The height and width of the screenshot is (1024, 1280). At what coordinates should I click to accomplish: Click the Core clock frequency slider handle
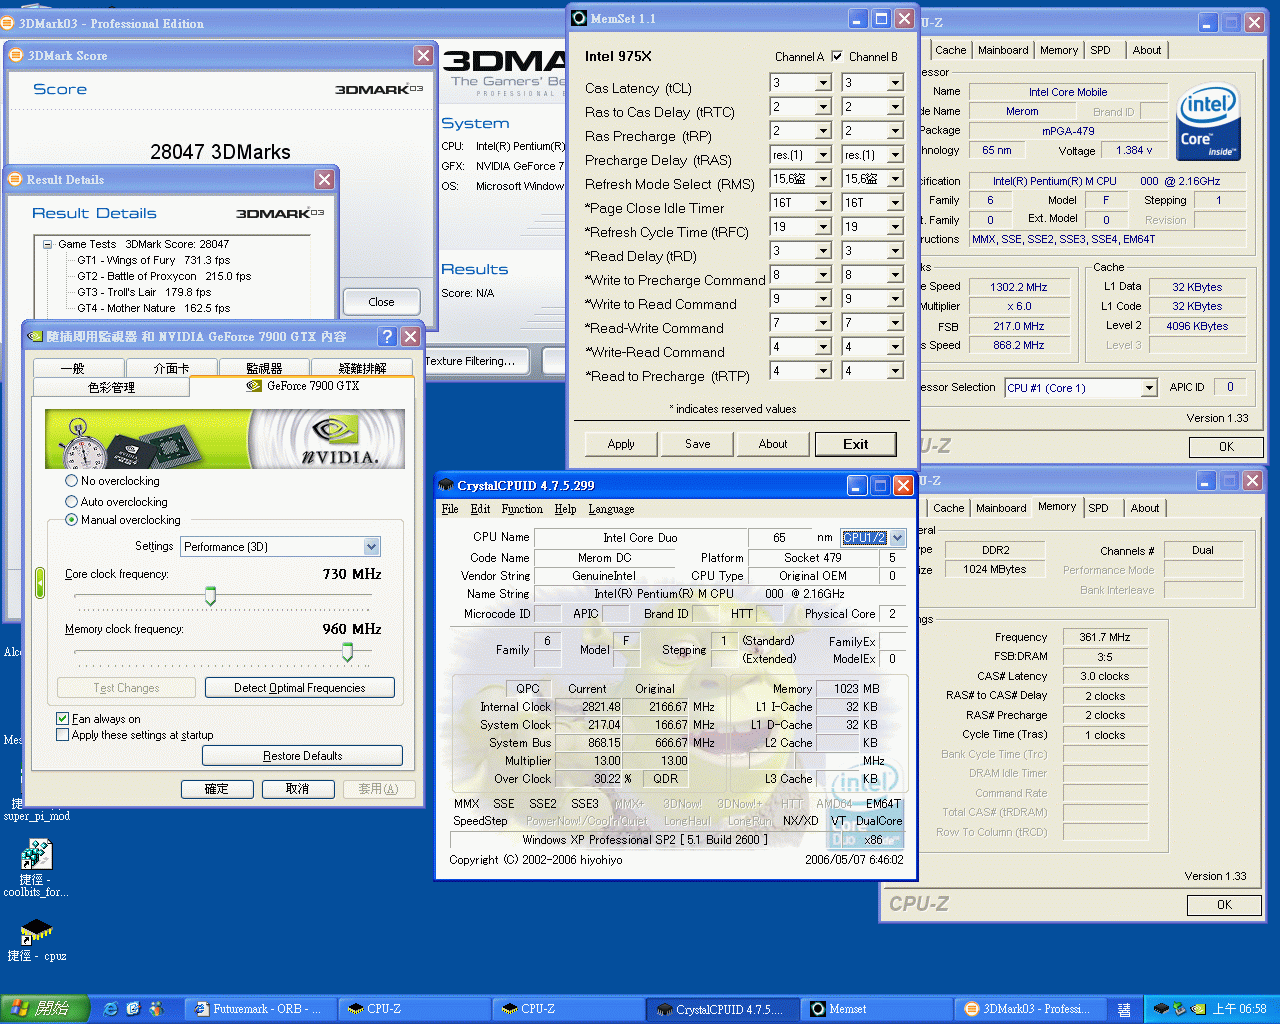[x=210, y=596]
